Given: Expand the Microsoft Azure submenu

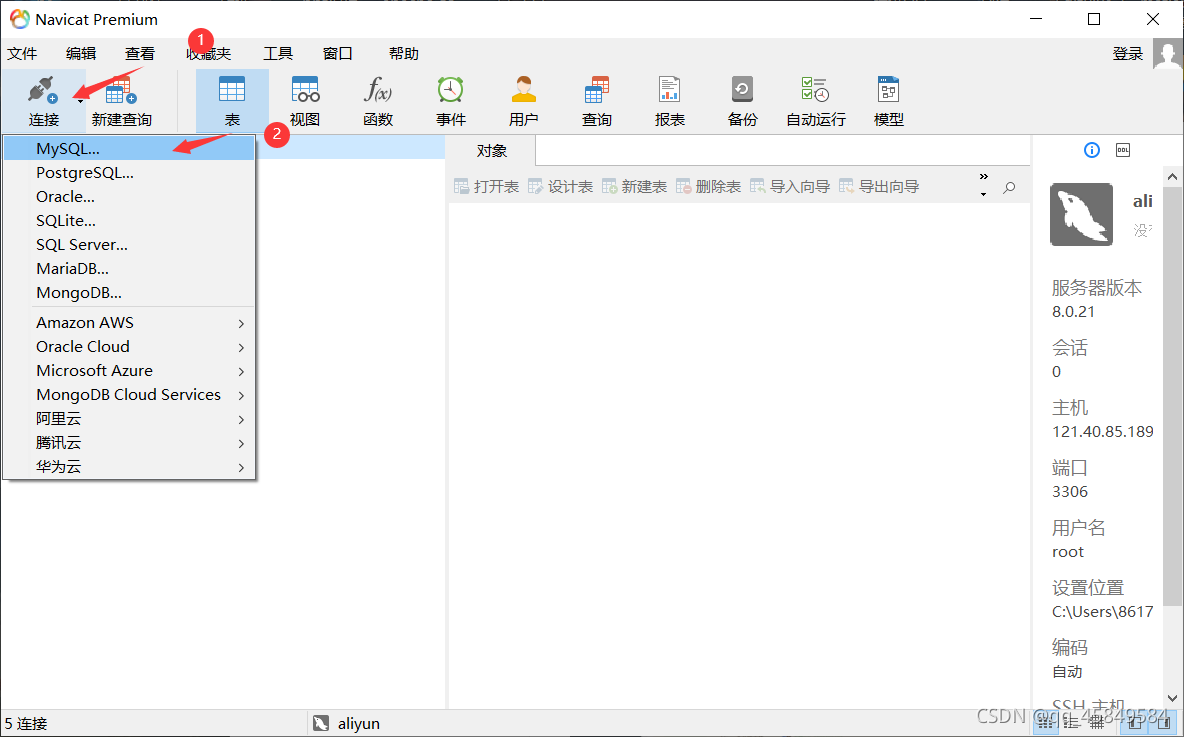Looking at the screenshot, I should pos(129,371).
